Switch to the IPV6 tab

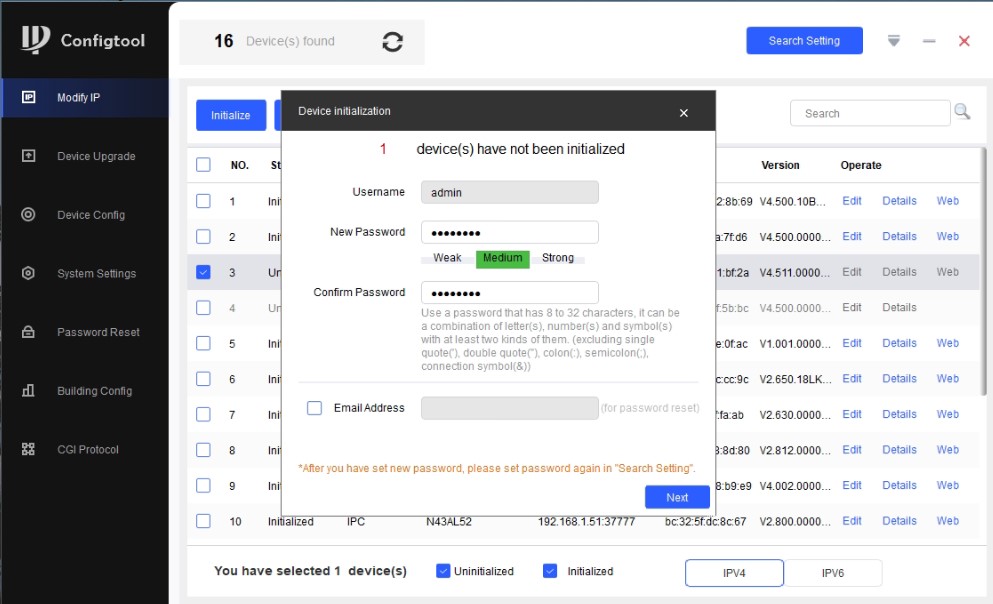click(833, 573)
